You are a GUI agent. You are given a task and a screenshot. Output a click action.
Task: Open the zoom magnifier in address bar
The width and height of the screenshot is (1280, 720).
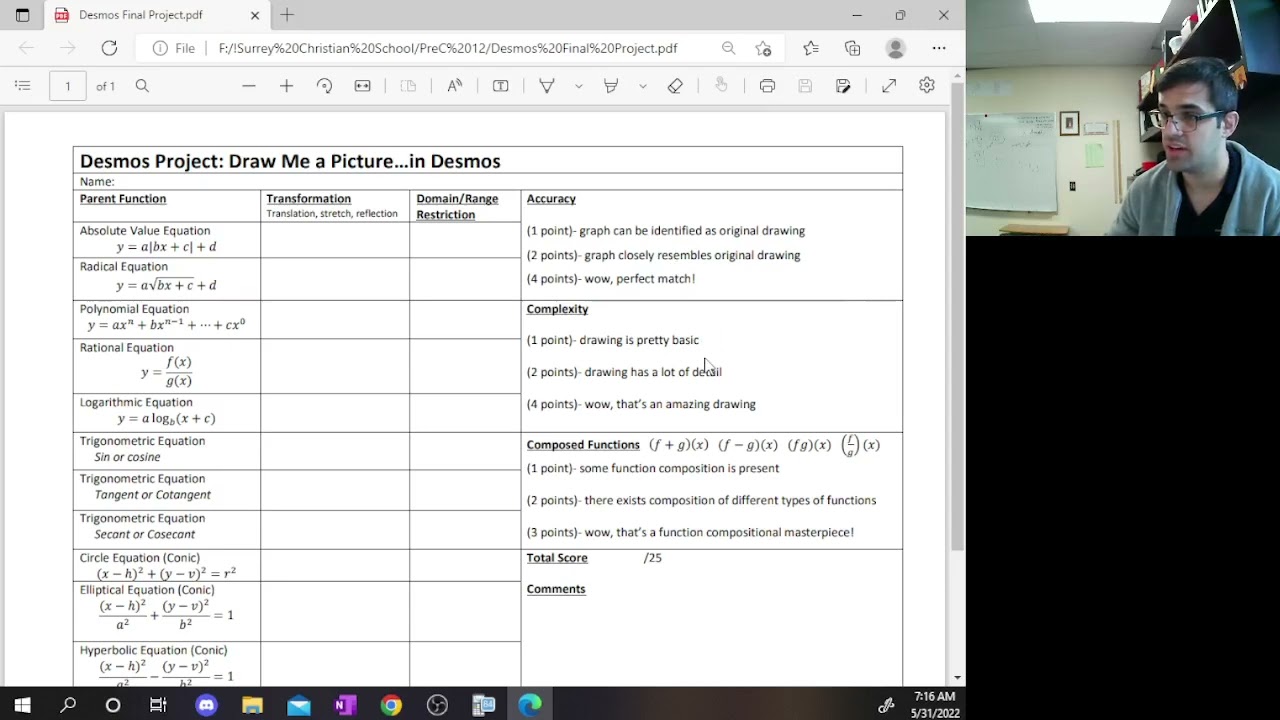[728, 48]
